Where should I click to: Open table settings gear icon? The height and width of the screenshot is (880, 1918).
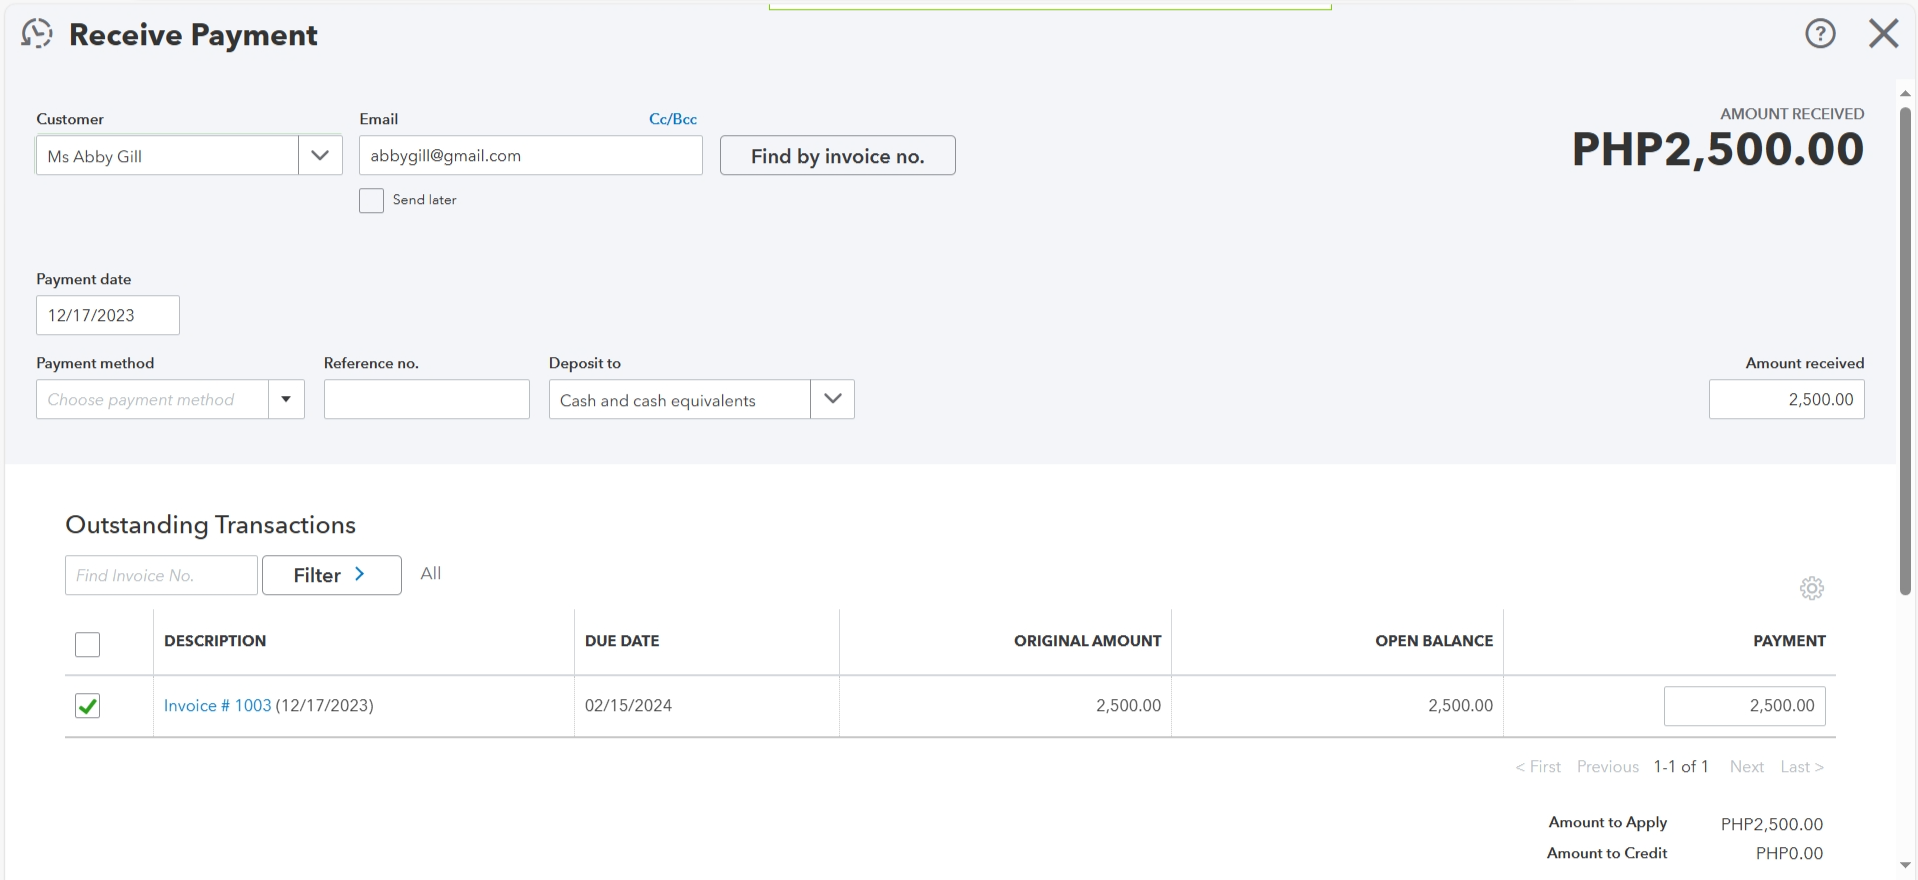[1811, 588]
